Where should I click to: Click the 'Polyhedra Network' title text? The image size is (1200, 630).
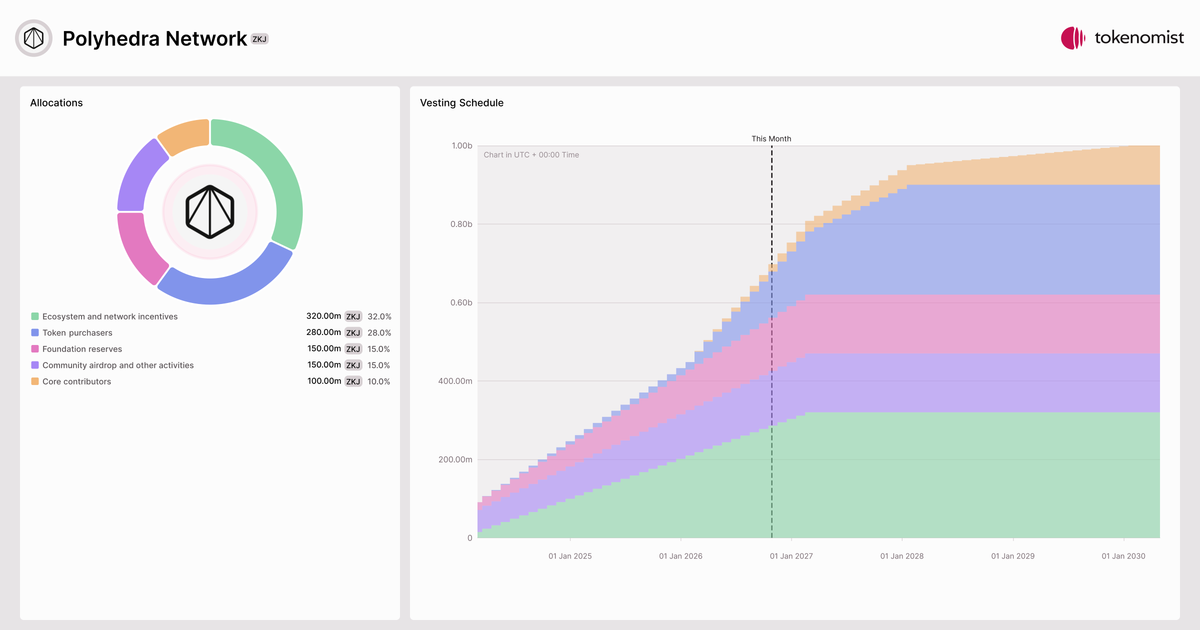pyautogui.click(x=154, y=39)
